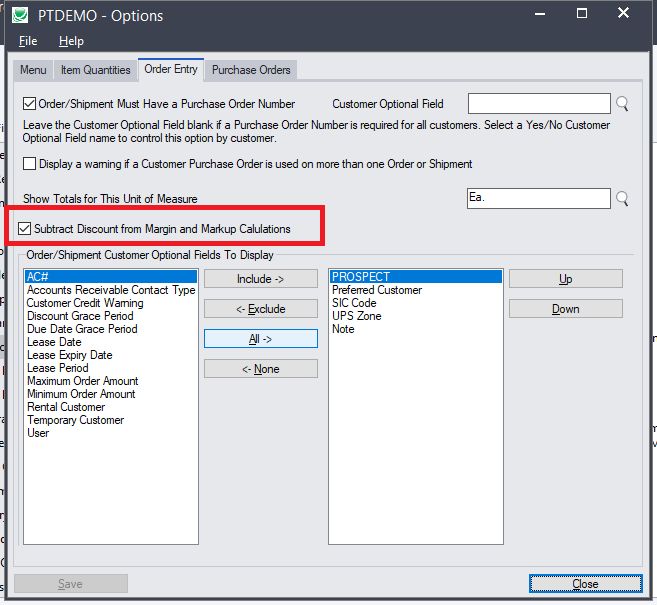Select Customer Credit Warning in available list
This screenshot has height=605, width=657.
pyautogui.click(x=84, y=303)
